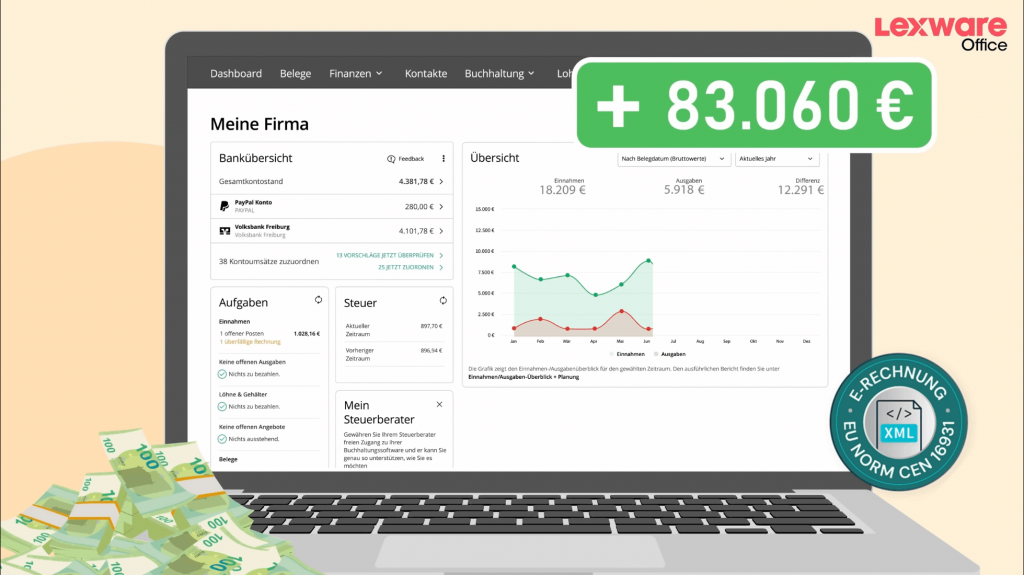The image size is (1024, 575).
Task: Click the PayPal Konto logo icon
Action: coord(225,206)
